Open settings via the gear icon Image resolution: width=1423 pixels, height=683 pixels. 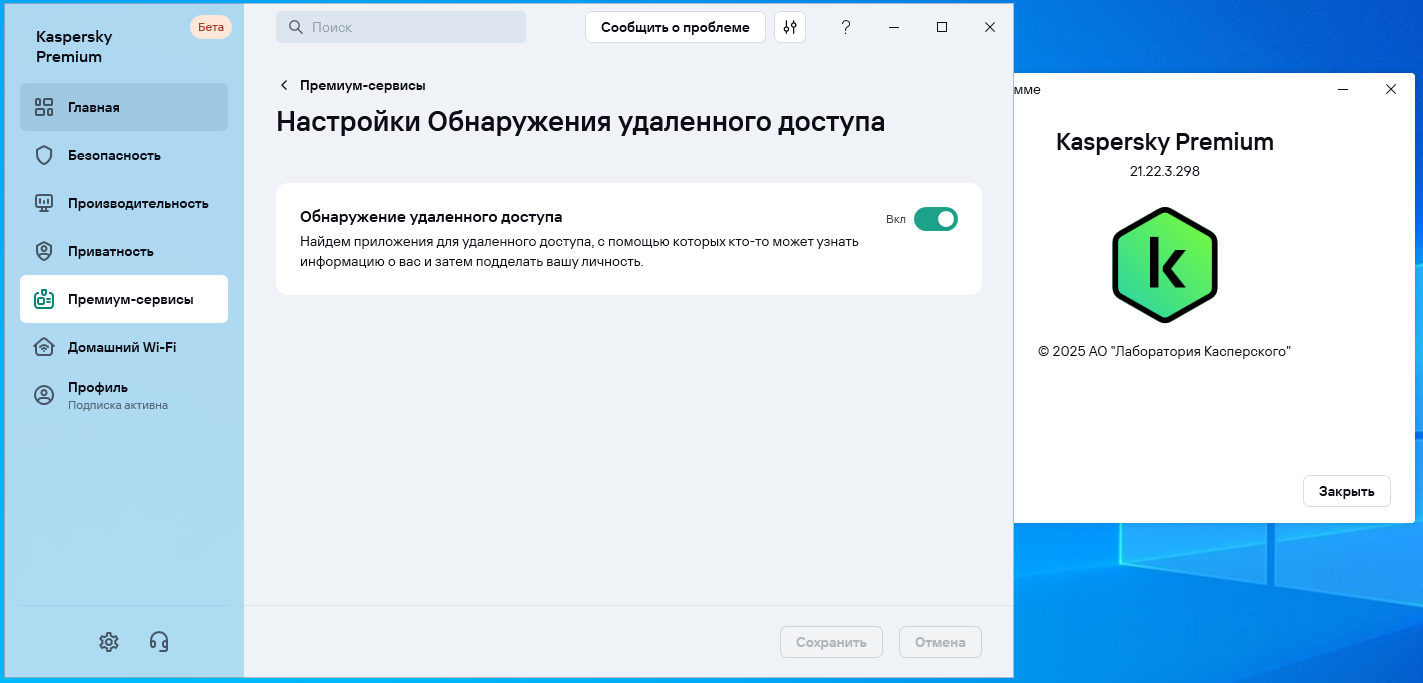click(x=109, y=641)
